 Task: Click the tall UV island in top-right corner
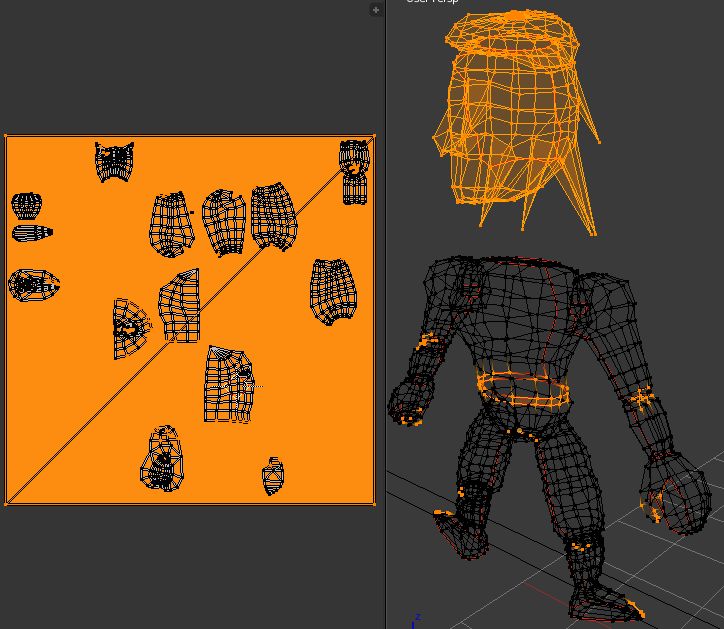tap(354, 172)
